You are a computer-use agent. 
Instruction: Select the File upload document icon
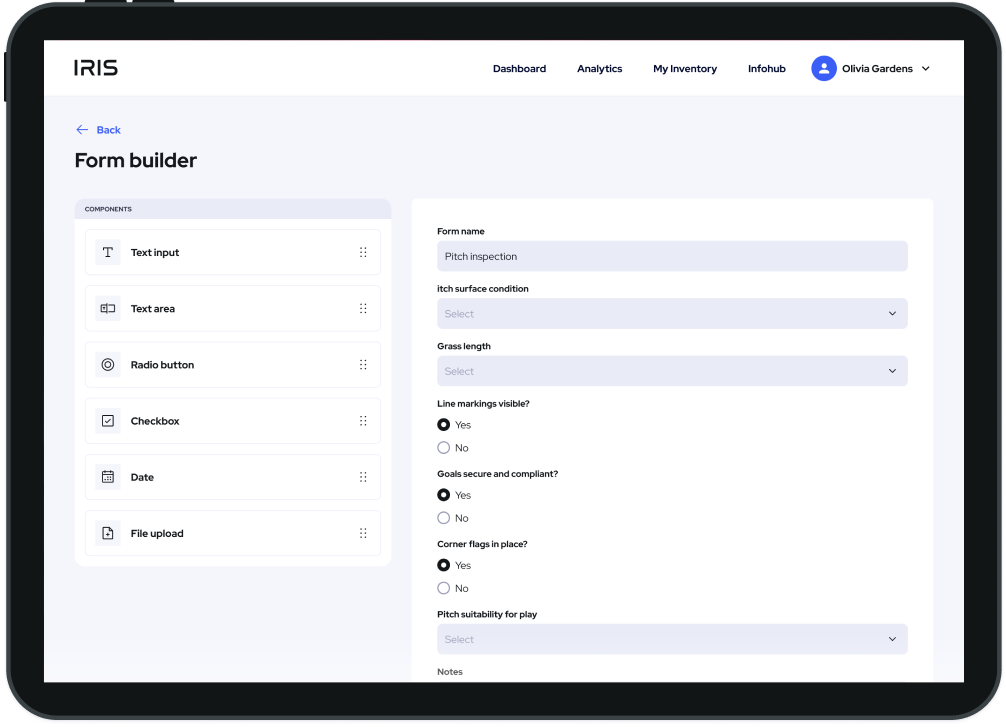point(107,533)
